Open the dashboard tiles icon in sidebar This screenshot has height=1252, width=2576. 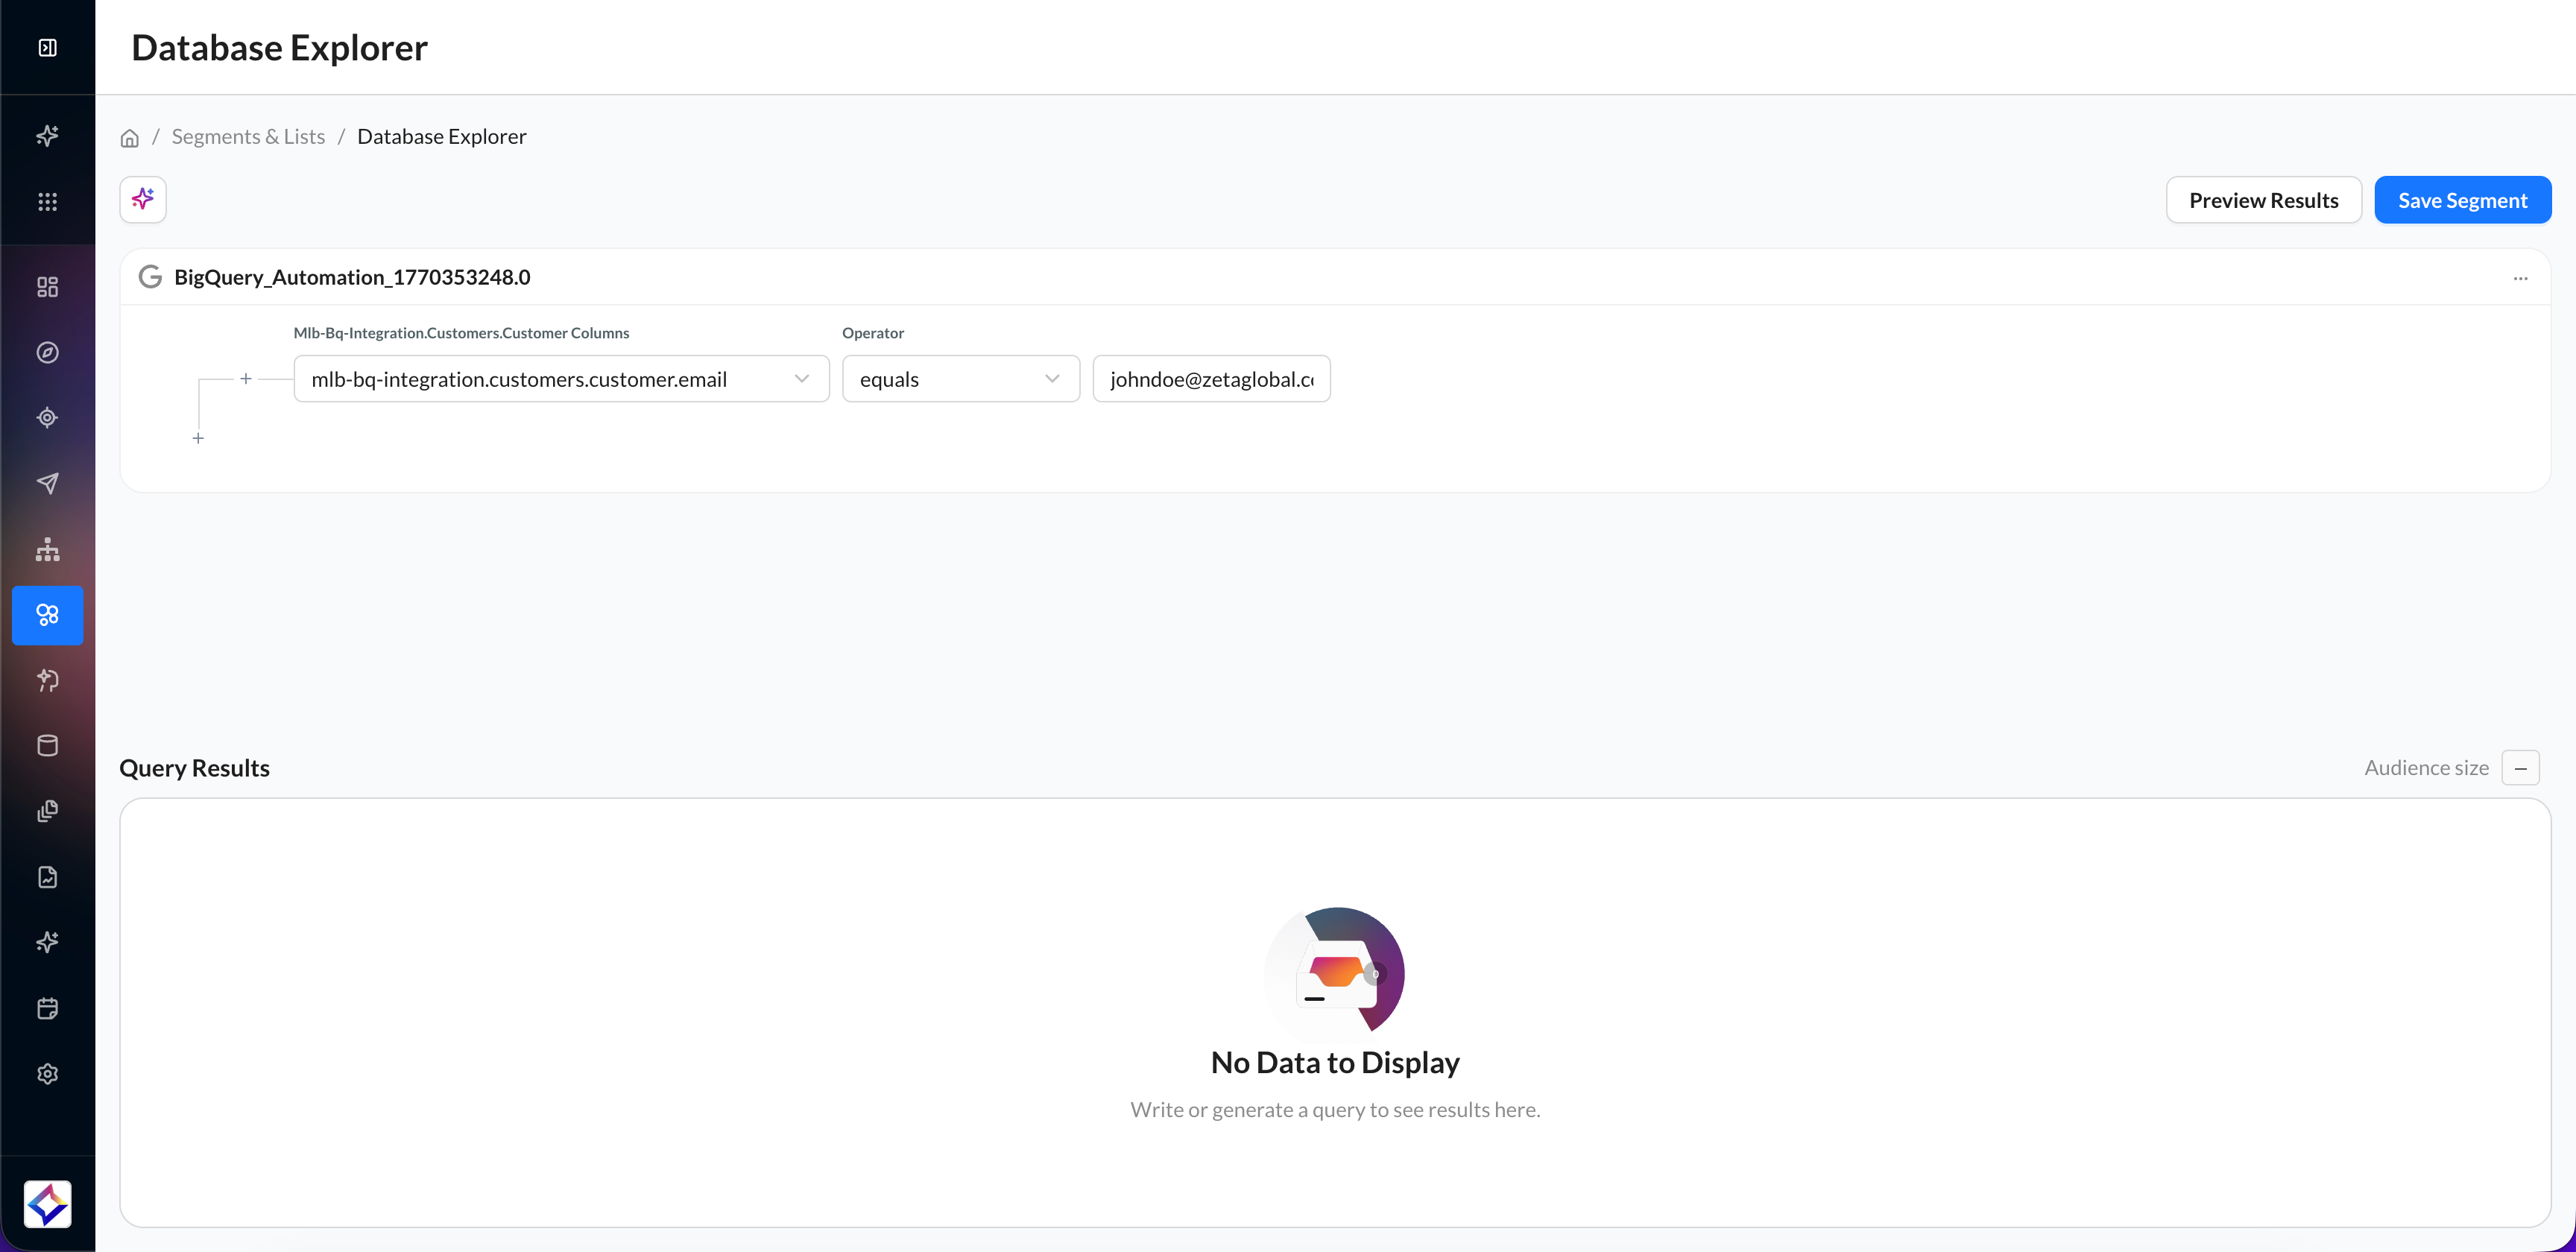(x=47, y=287)
